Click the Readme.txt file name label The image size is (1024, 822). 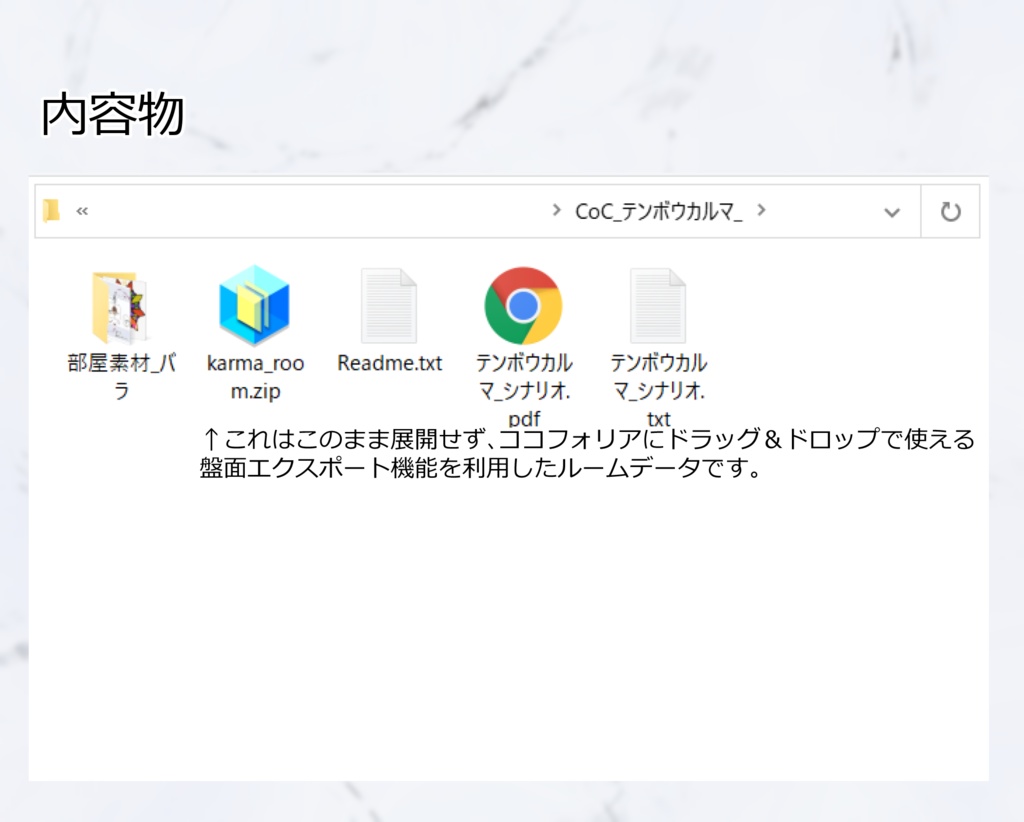(389, 363)
